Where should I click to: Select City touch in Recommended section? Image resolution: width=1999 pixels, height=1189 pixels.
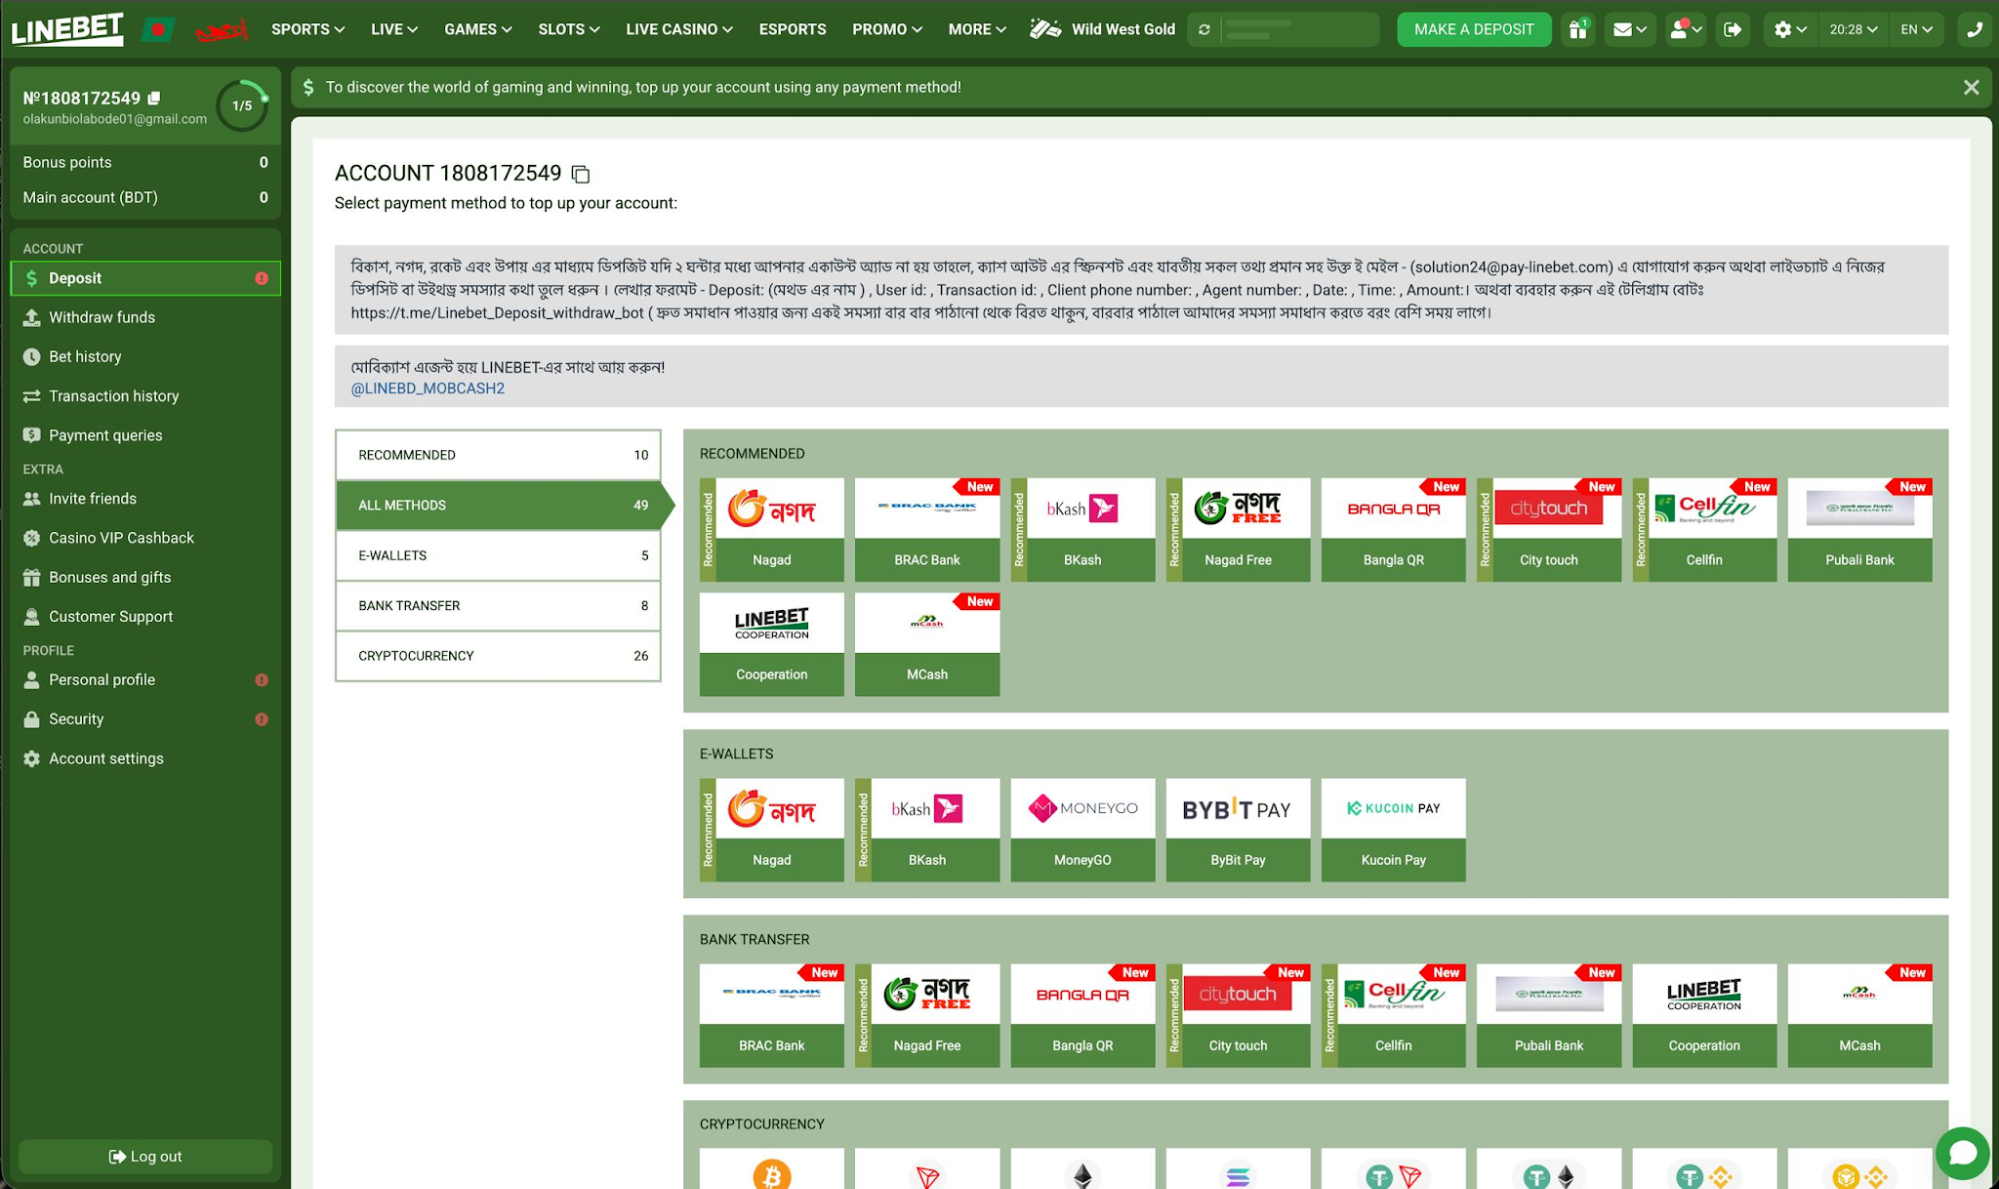(x=1549, y=530)
